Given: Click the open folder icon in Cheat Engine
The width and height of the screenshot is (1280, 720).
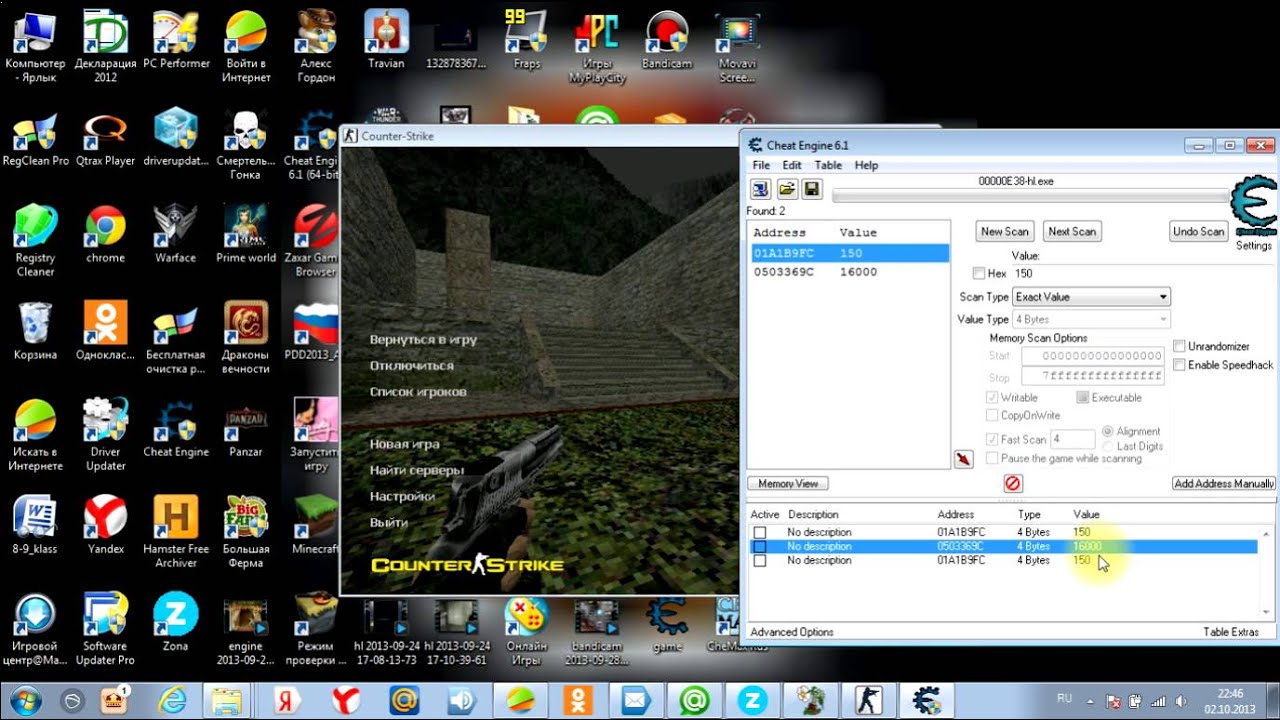Looking at the screenshot, I should point(786,190).
